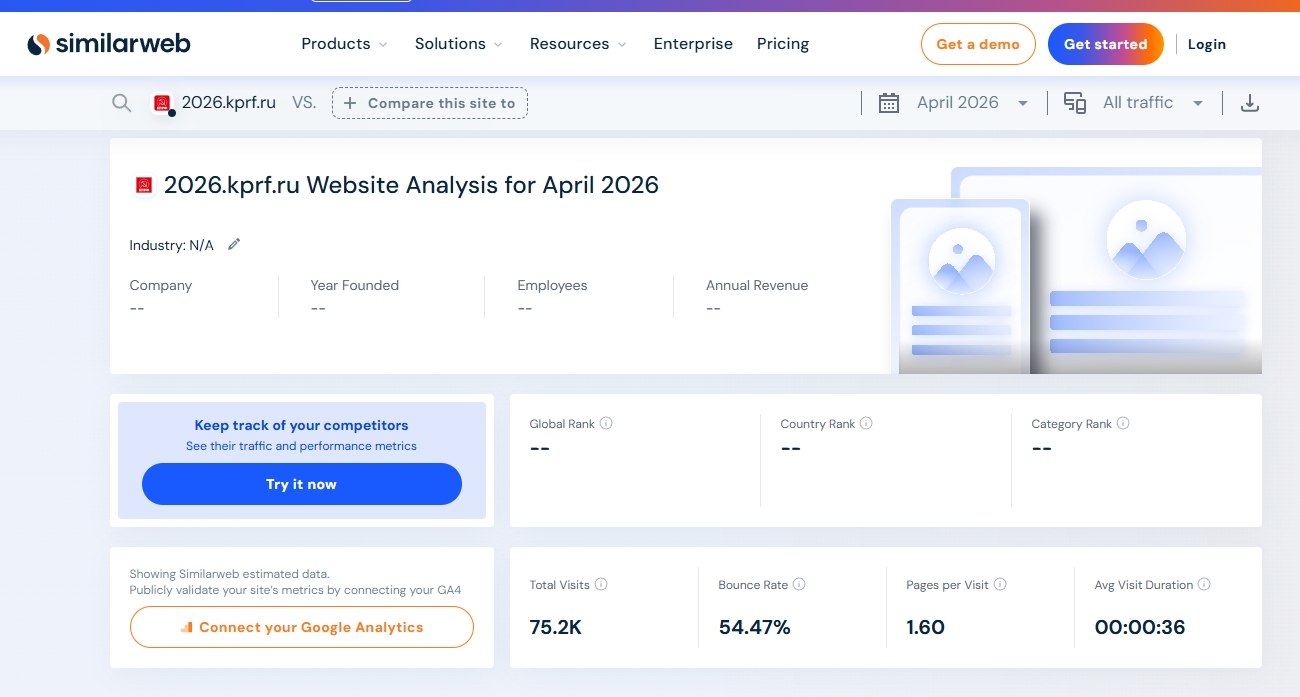
Task: Click the pencil icon to edit Industry
Action: [x=234, y=244]
